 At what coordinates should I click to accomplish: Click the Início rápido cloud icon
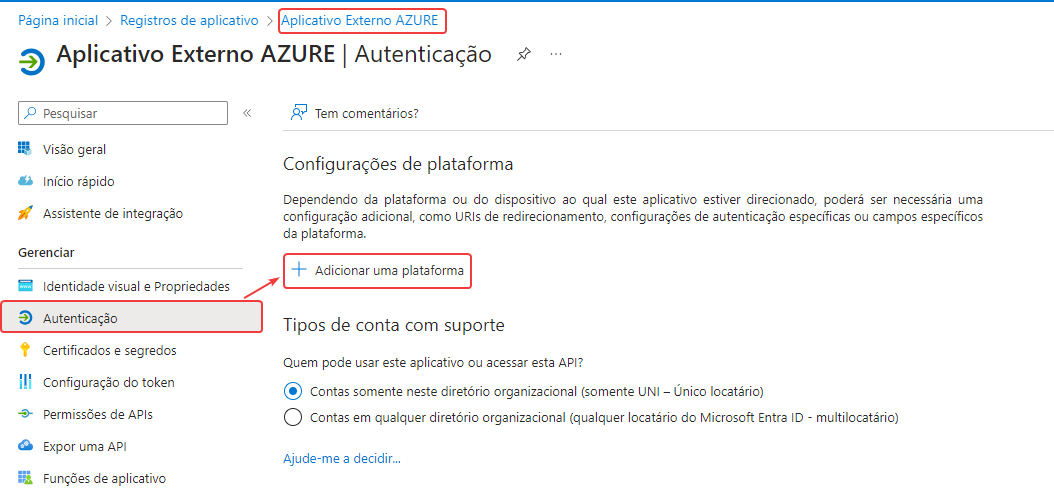[26, 181]
